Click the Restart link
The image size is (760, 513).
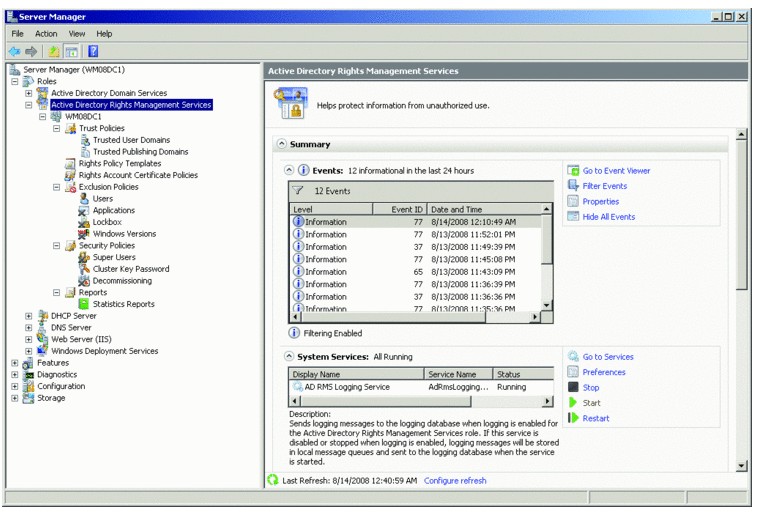coord(596,418)
